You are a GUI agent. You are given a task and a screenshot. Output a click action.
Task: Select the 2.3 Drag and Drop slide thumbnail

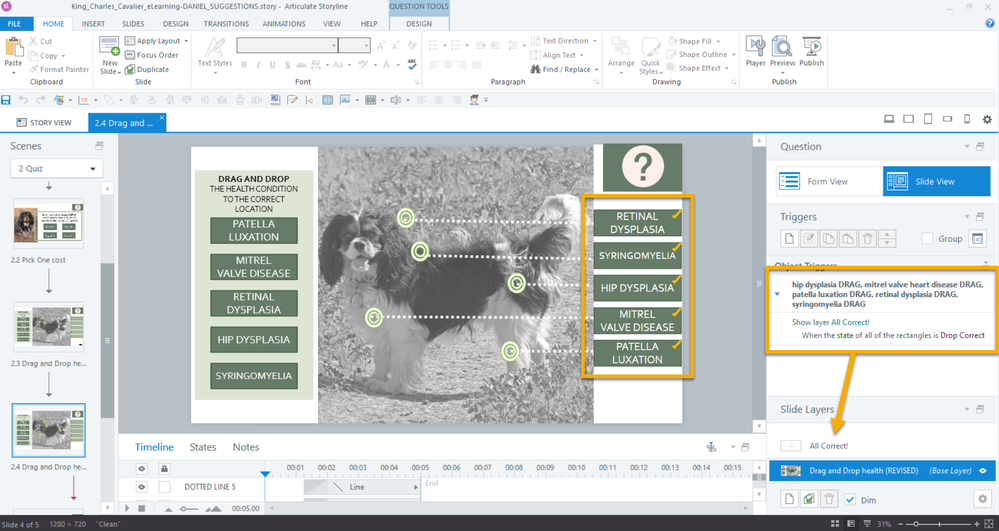click(48, 327)
